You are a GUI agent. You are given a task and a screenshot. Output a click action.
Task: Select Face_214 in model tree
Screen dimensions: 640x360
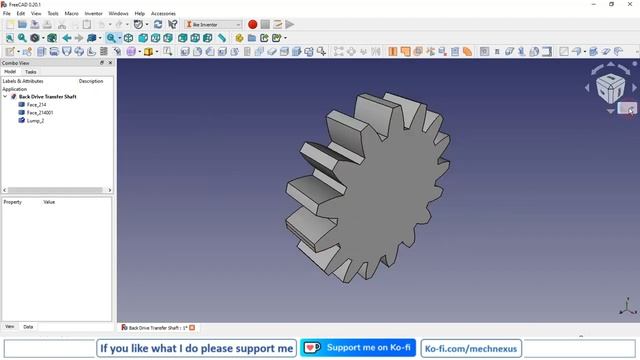tap(36, 105)
